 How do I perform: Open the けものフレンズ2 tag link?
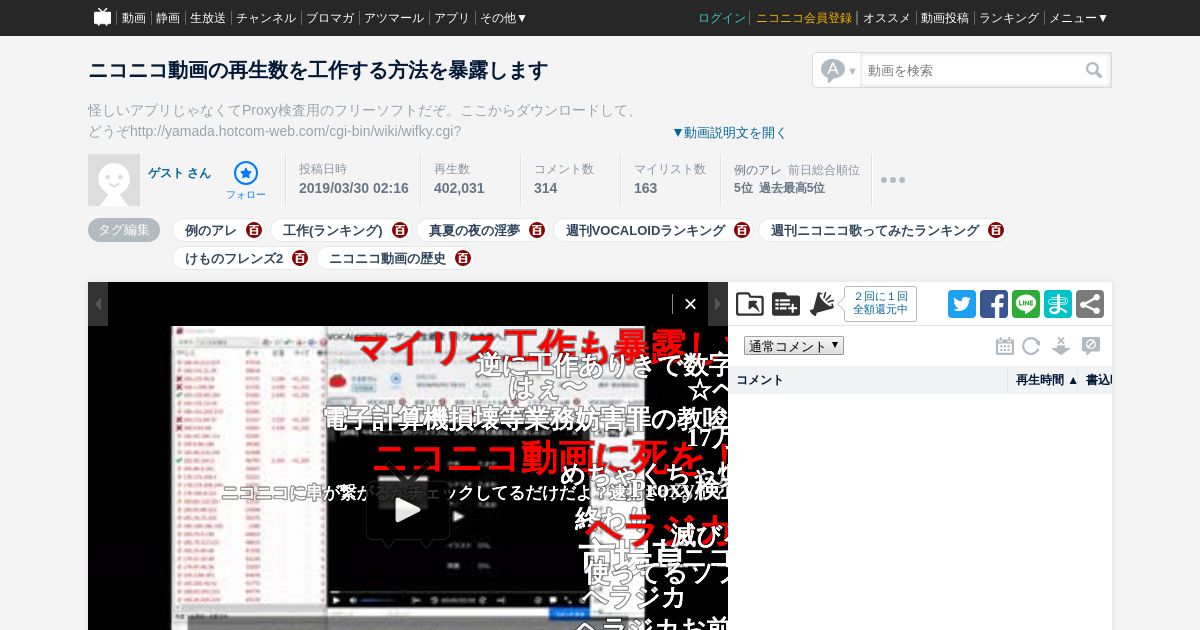pos(234,258)
